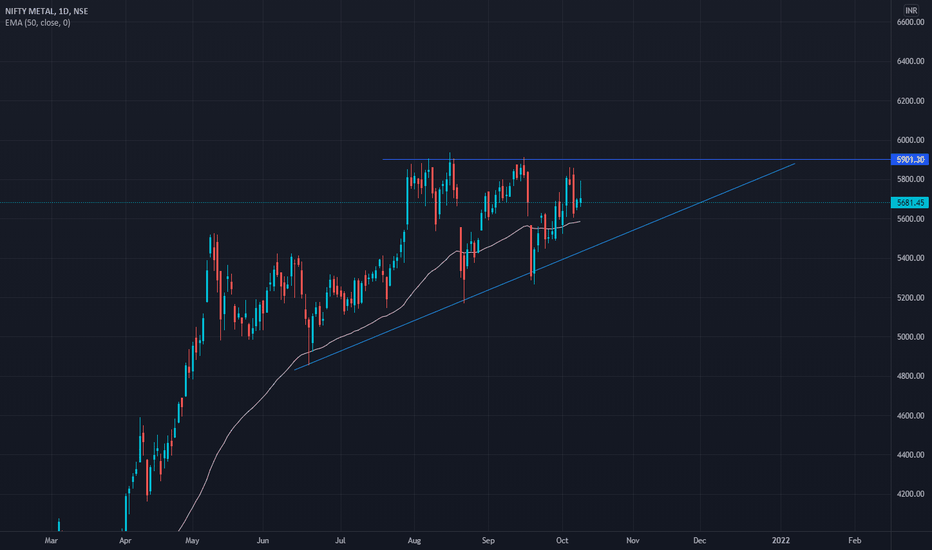Click the Sep label on time axis
932x550 pixels.
(488, 540)
